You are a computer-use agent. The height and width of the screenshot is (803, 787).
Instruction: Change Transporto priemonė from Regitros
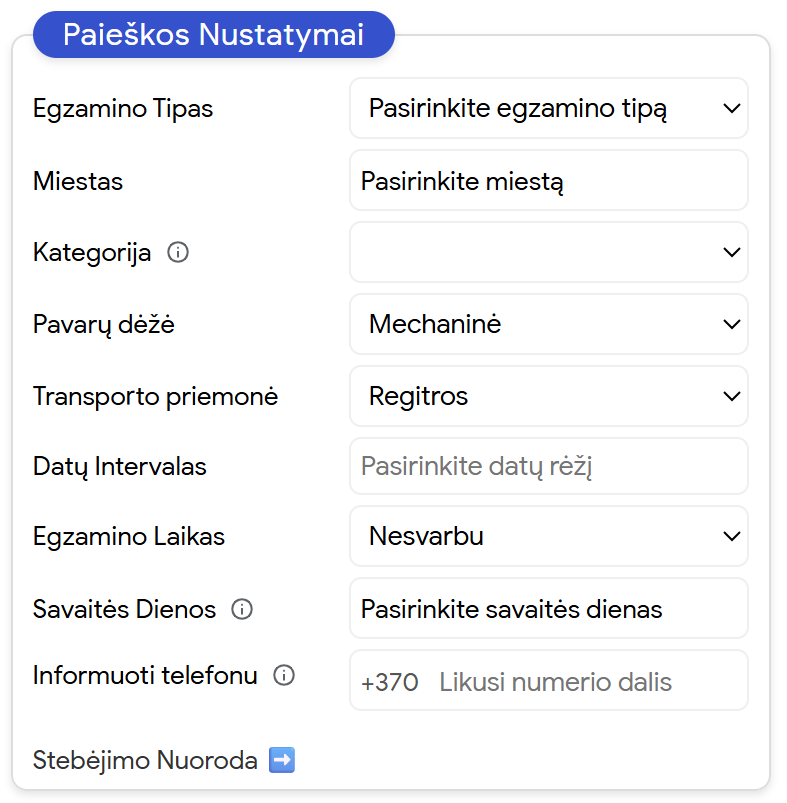pos(548,396)
